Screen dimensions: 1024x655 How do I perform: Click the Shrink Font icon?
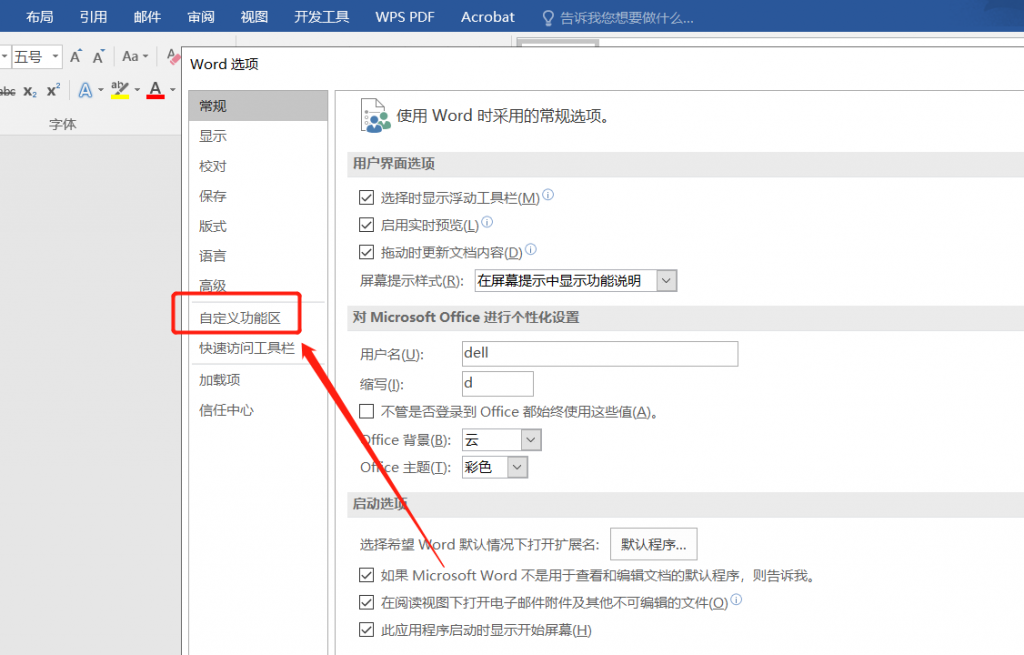coord(98,57)
